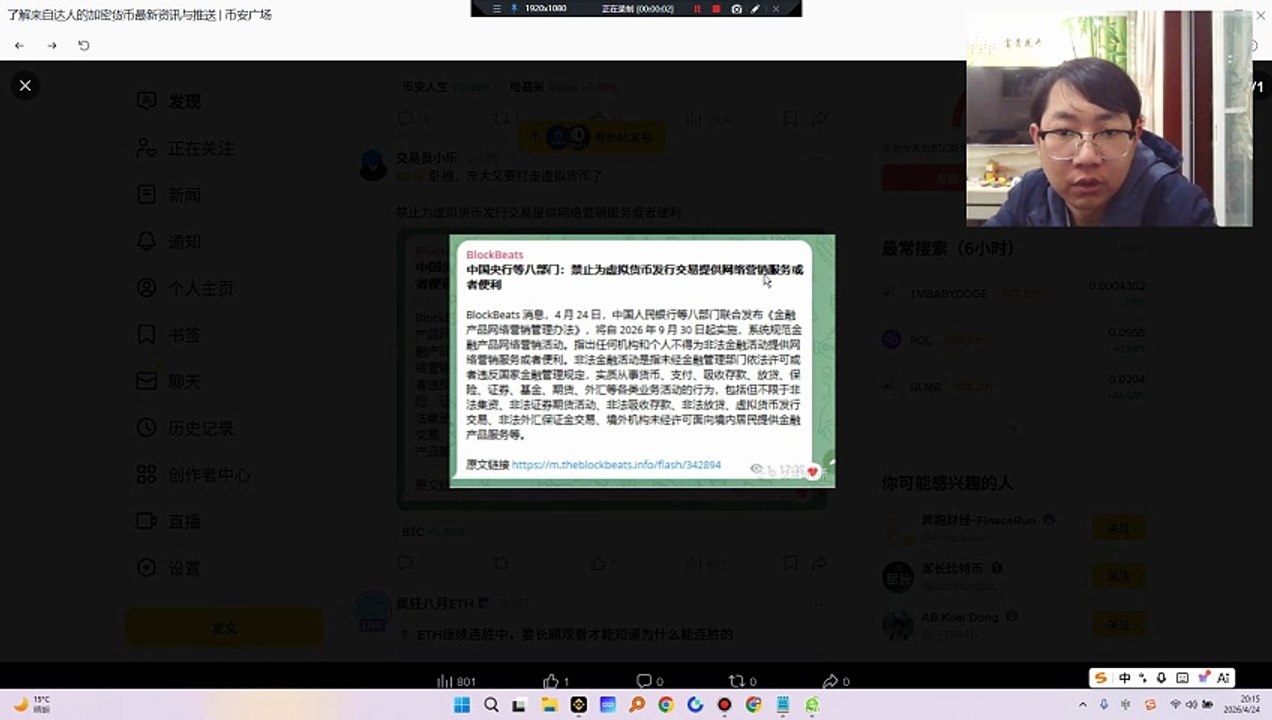1272x720 pixels.
Task: Click the IME bar microphone icon
Action: pyautogui.click(x=1163, y=678)
